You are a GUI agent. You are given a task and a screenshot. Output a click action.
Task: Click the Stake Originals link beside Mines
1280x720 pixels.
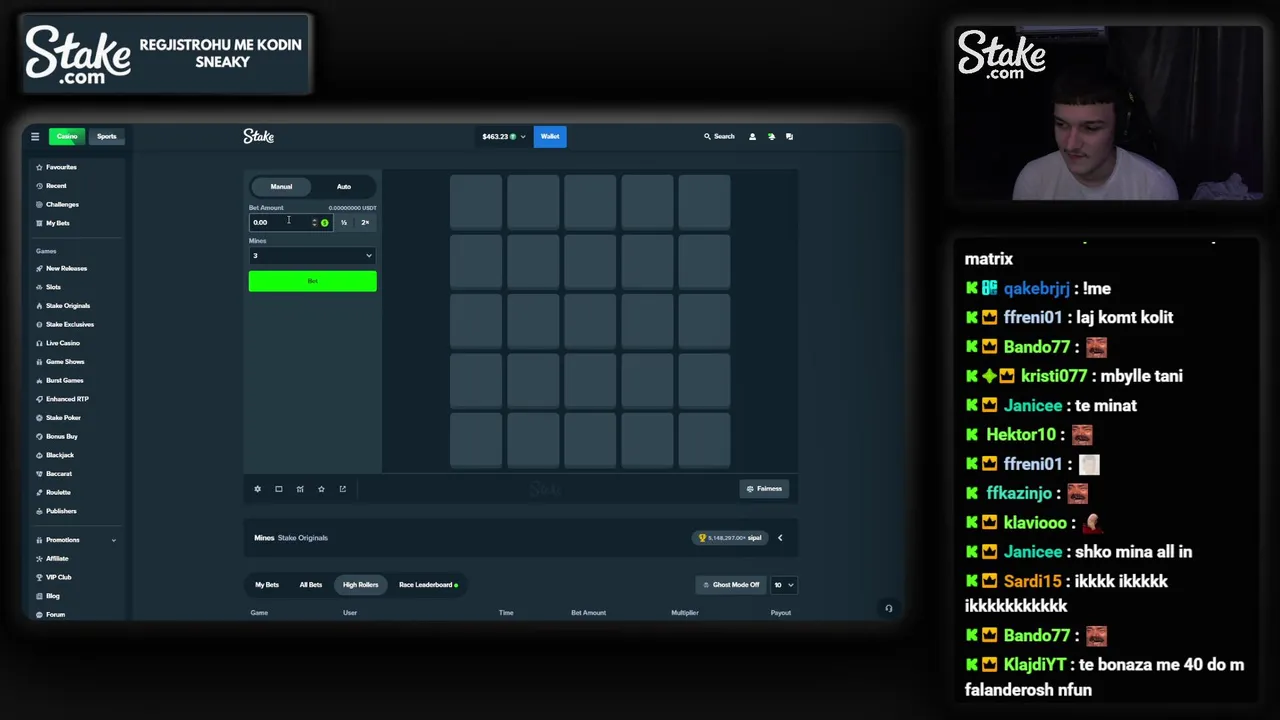tap(303, 538)
